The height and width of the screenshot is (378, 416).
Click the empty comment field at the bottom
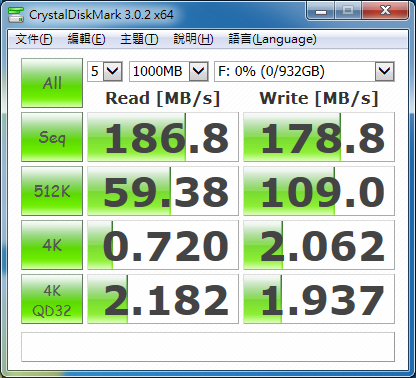[208, 347]
